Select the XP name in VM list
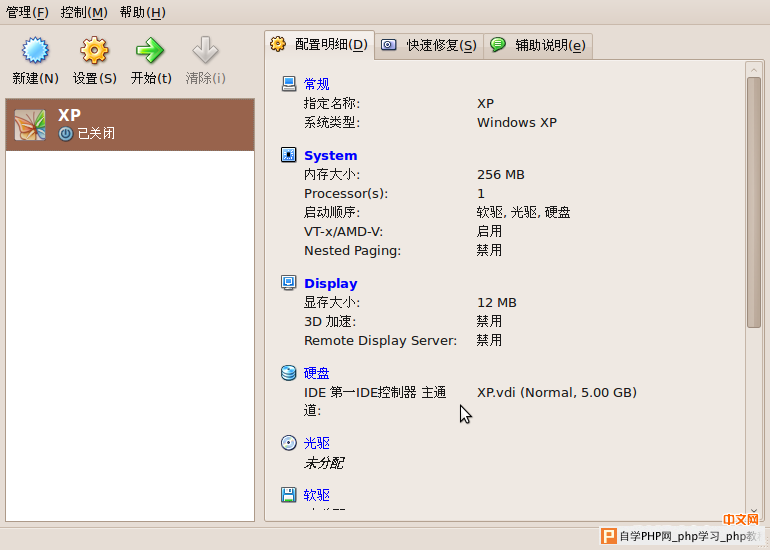The image size is (770, 550). [69, 115]
